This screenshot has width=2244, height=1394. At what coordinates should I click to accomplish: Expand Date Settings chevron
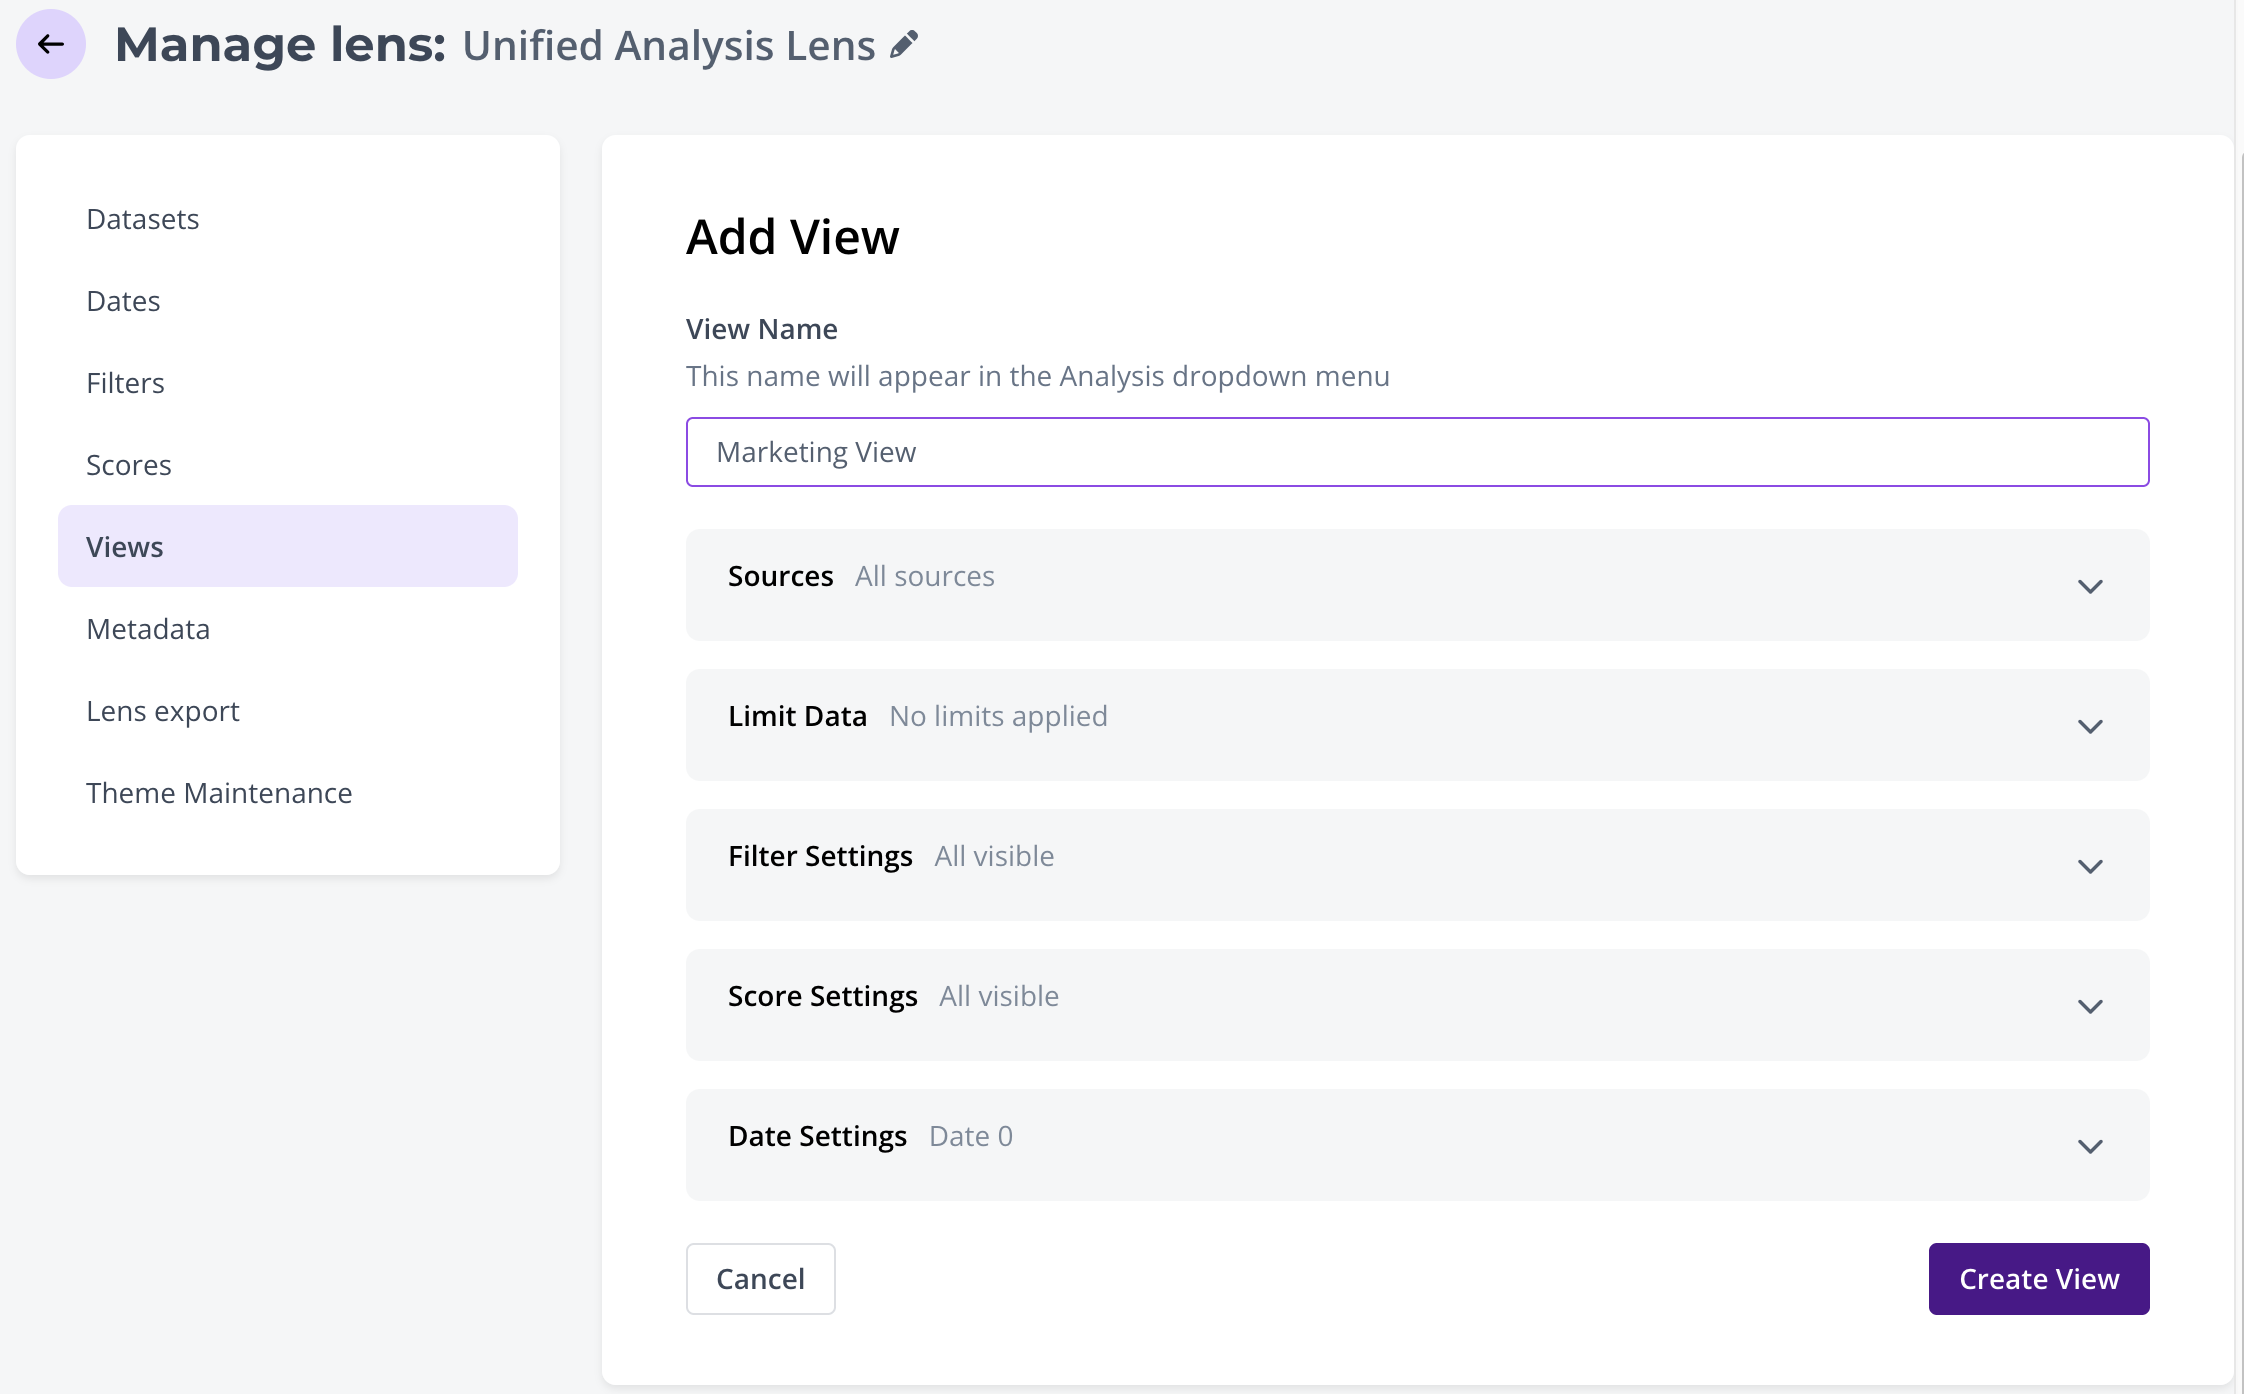pyautogui.click(x=2090, y=1146)
